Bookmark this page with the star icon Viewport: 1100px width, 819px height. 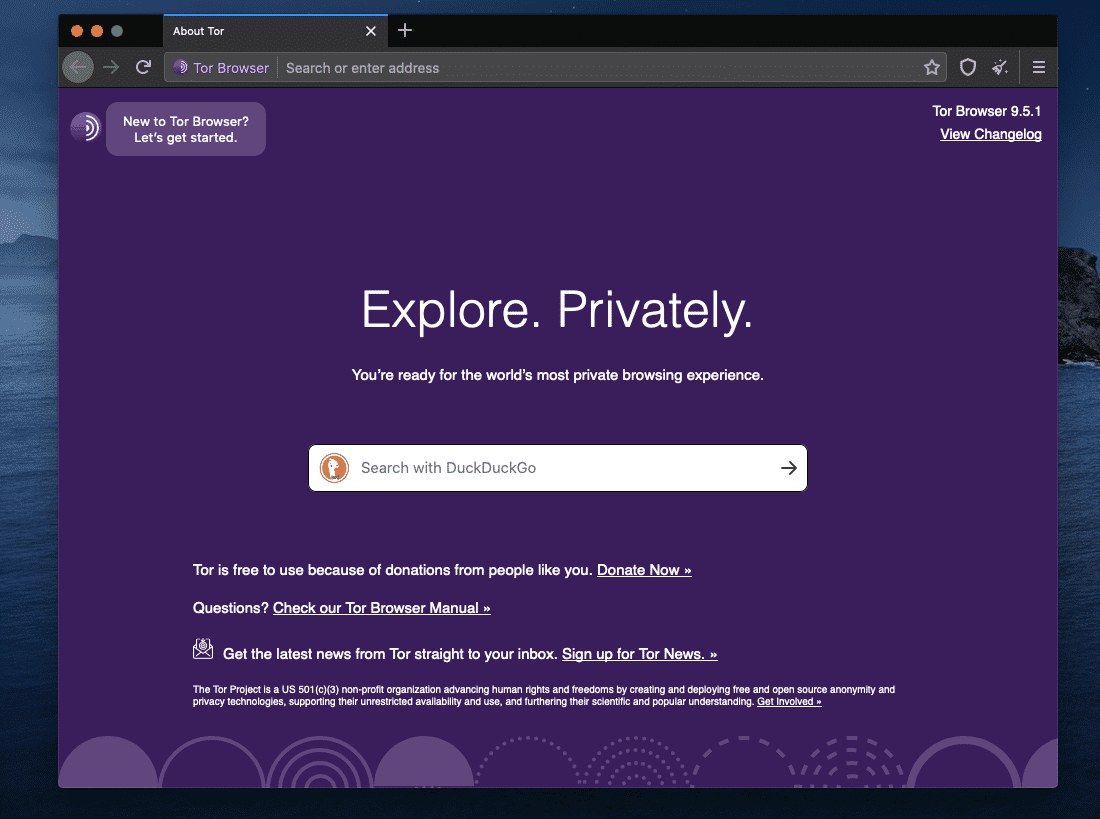(x=932, y=68)
